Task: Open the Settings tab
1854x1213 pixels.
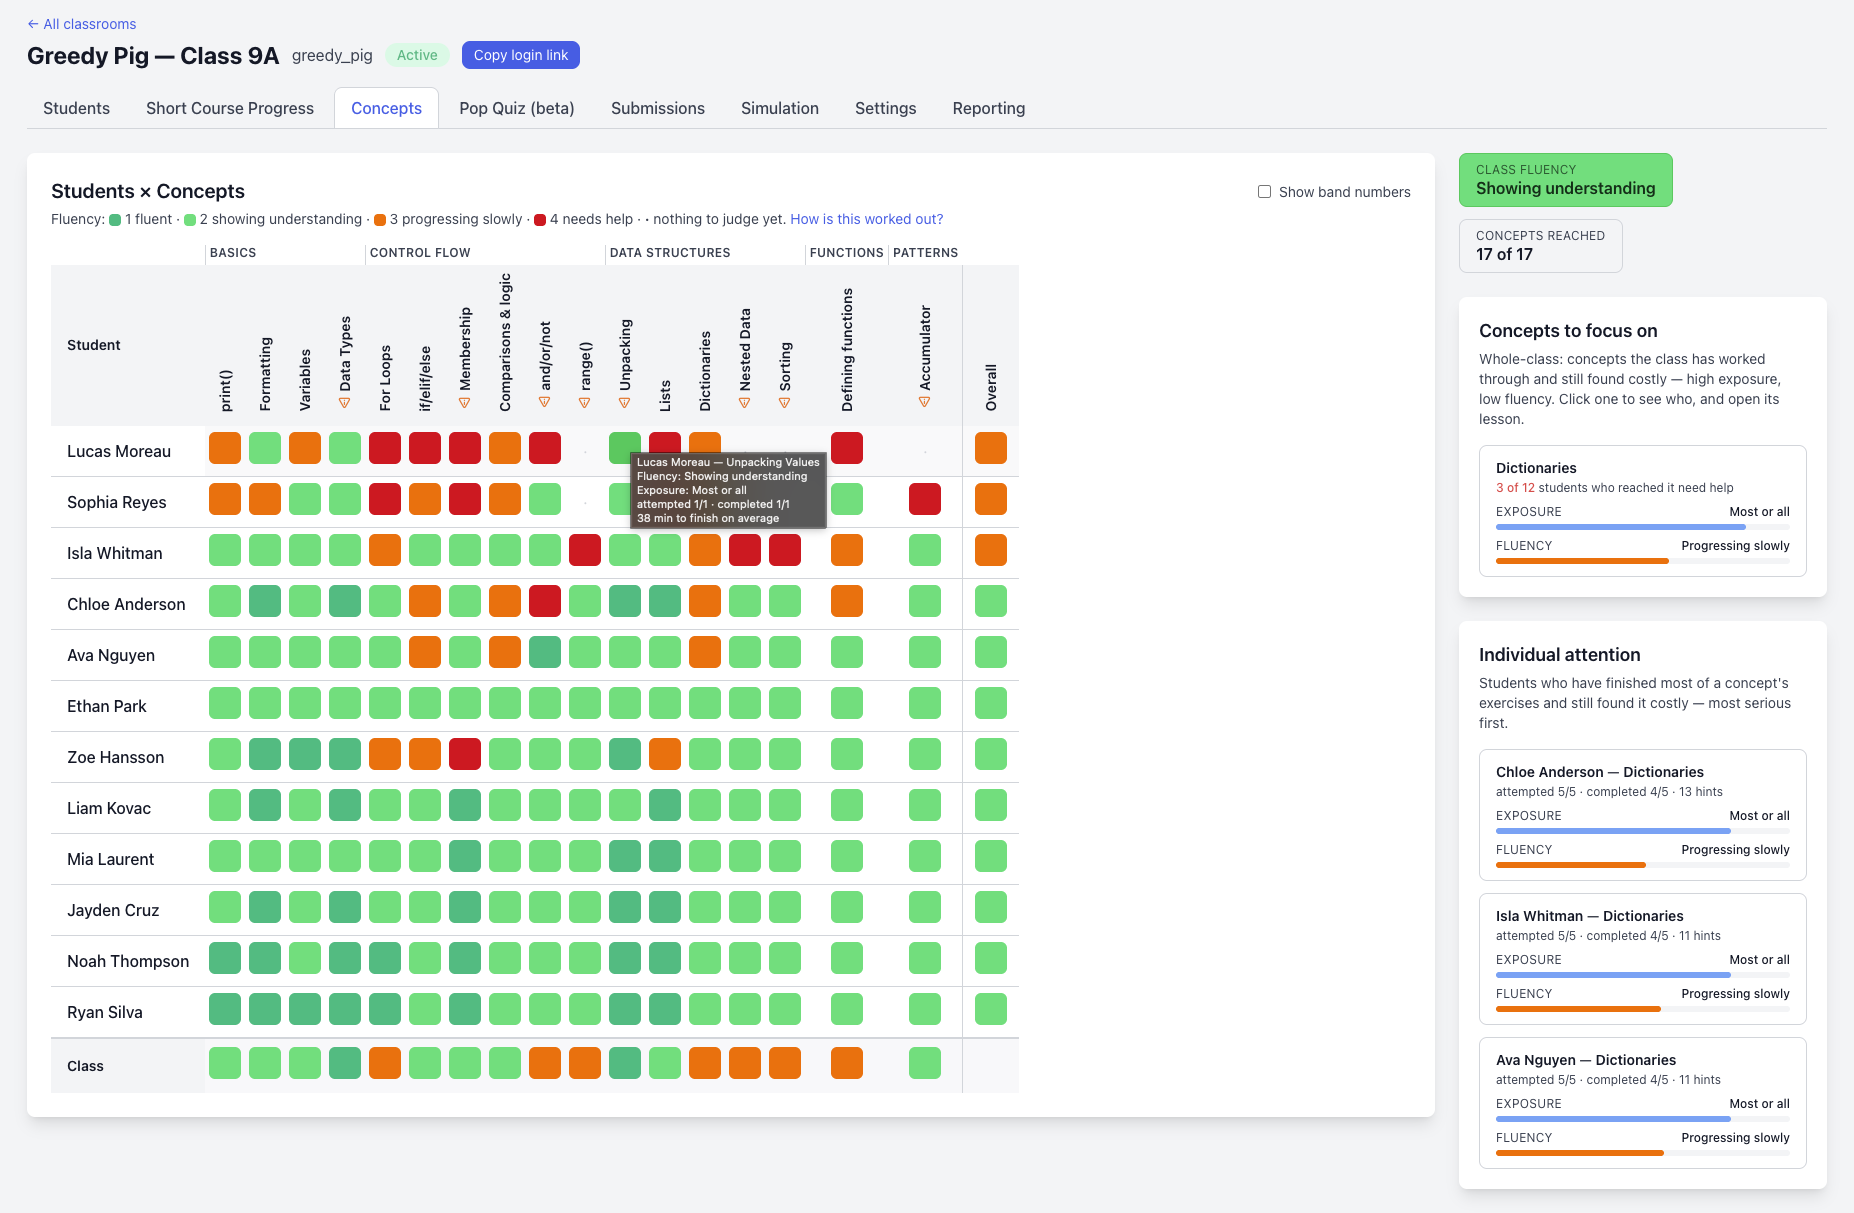Action: 886,108
